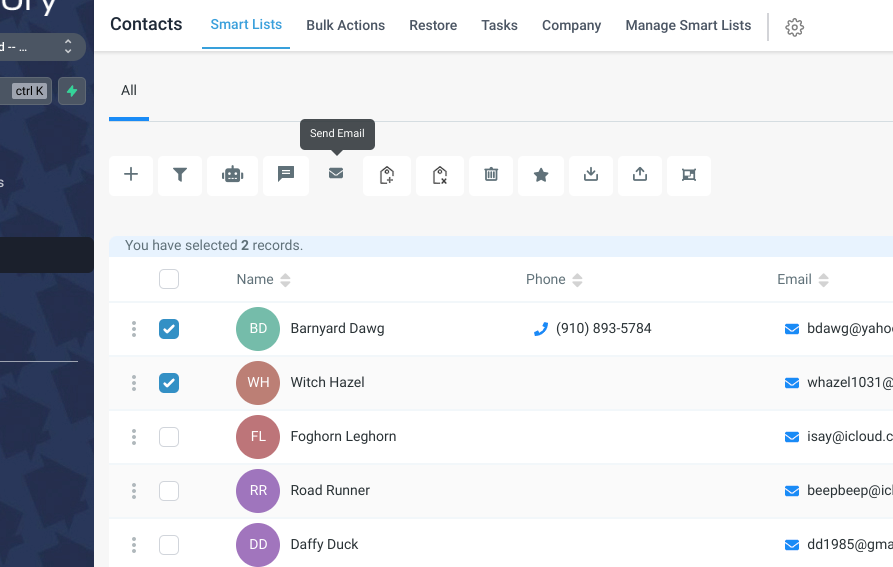Sort by Phone column arrows
The height and width of the screenshot is (567, 893).
point(577,280)
